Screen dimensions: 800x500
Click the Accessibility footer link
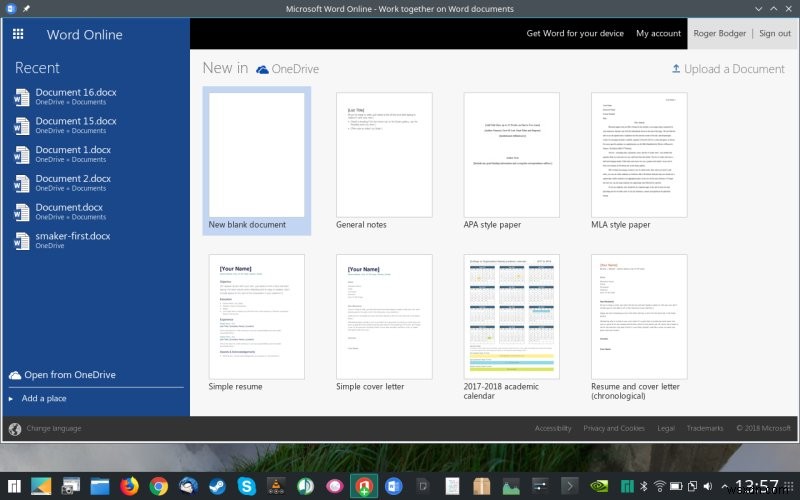(553, 428)
